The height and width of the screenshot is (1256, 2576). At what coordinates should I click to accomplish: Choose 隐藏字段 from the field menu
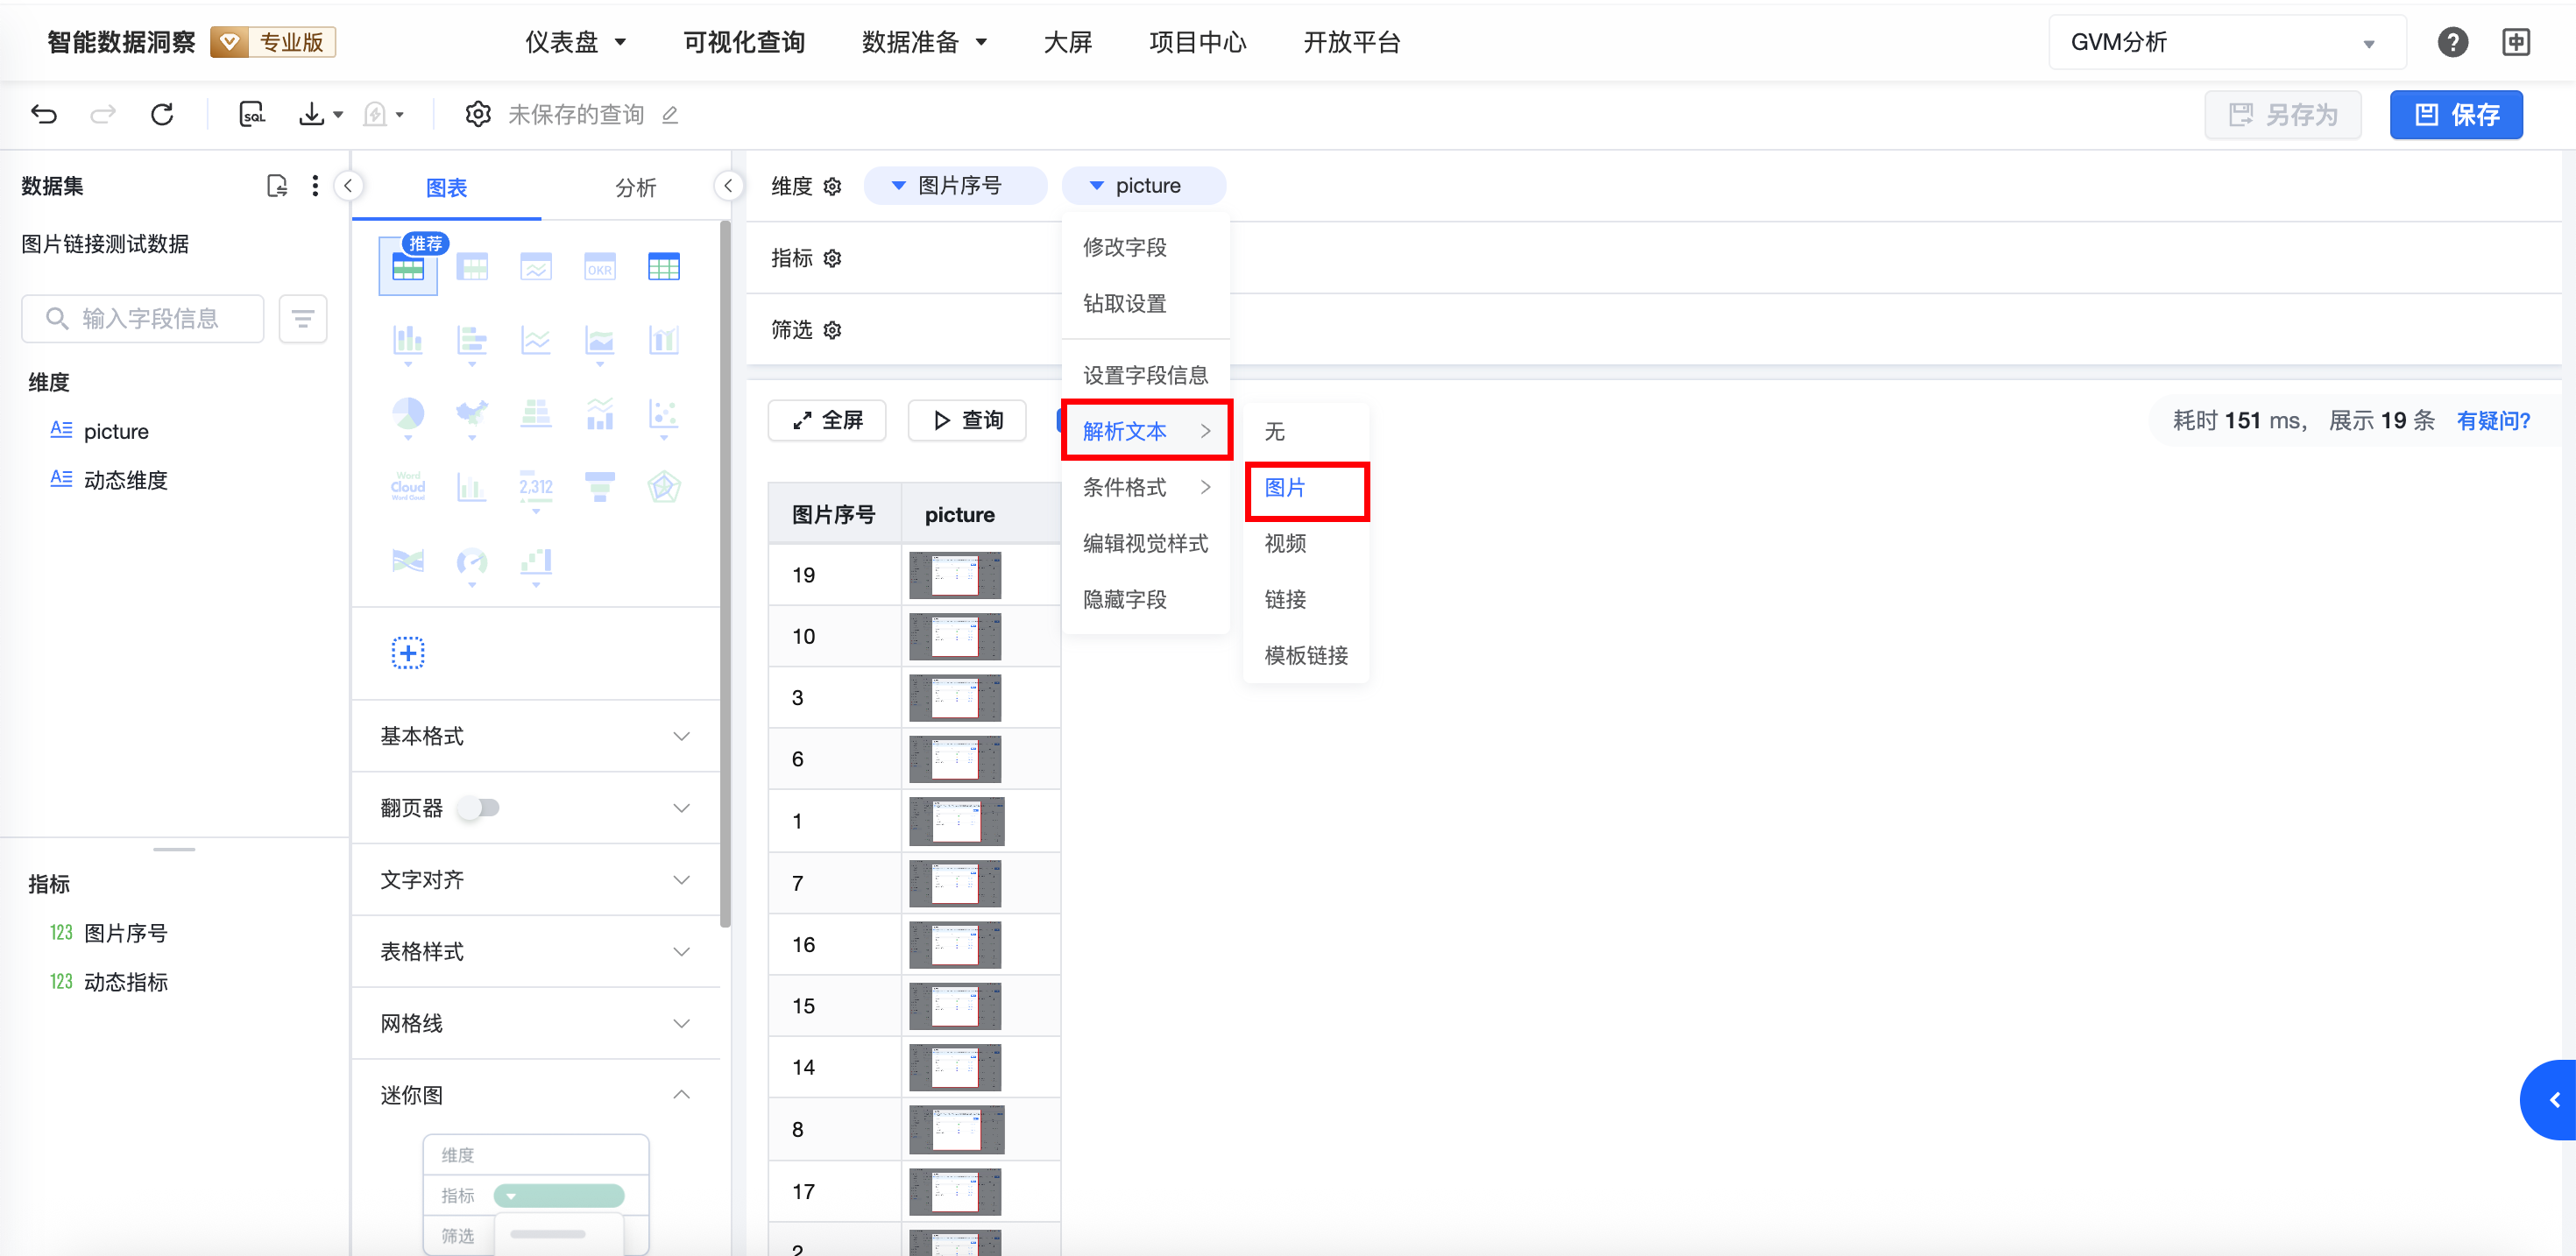coord(1124,599)
